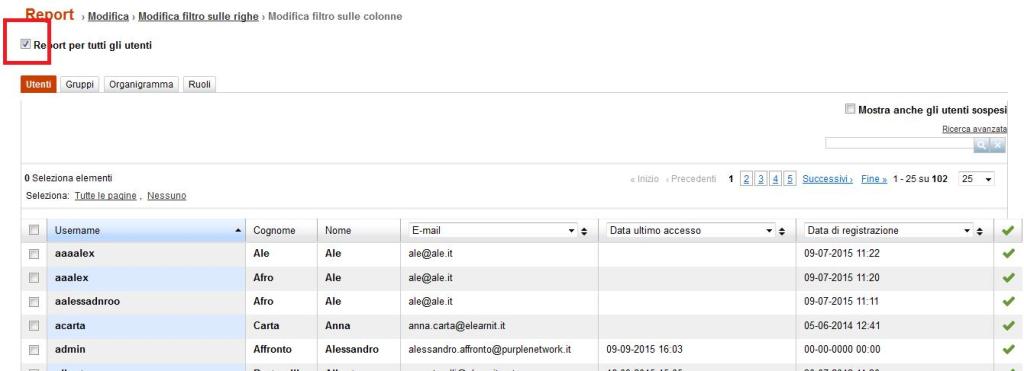Click green checkmark in table header
Image resolution: width=1024 pixels, height=371 pixels.
tap(1008, 231)
